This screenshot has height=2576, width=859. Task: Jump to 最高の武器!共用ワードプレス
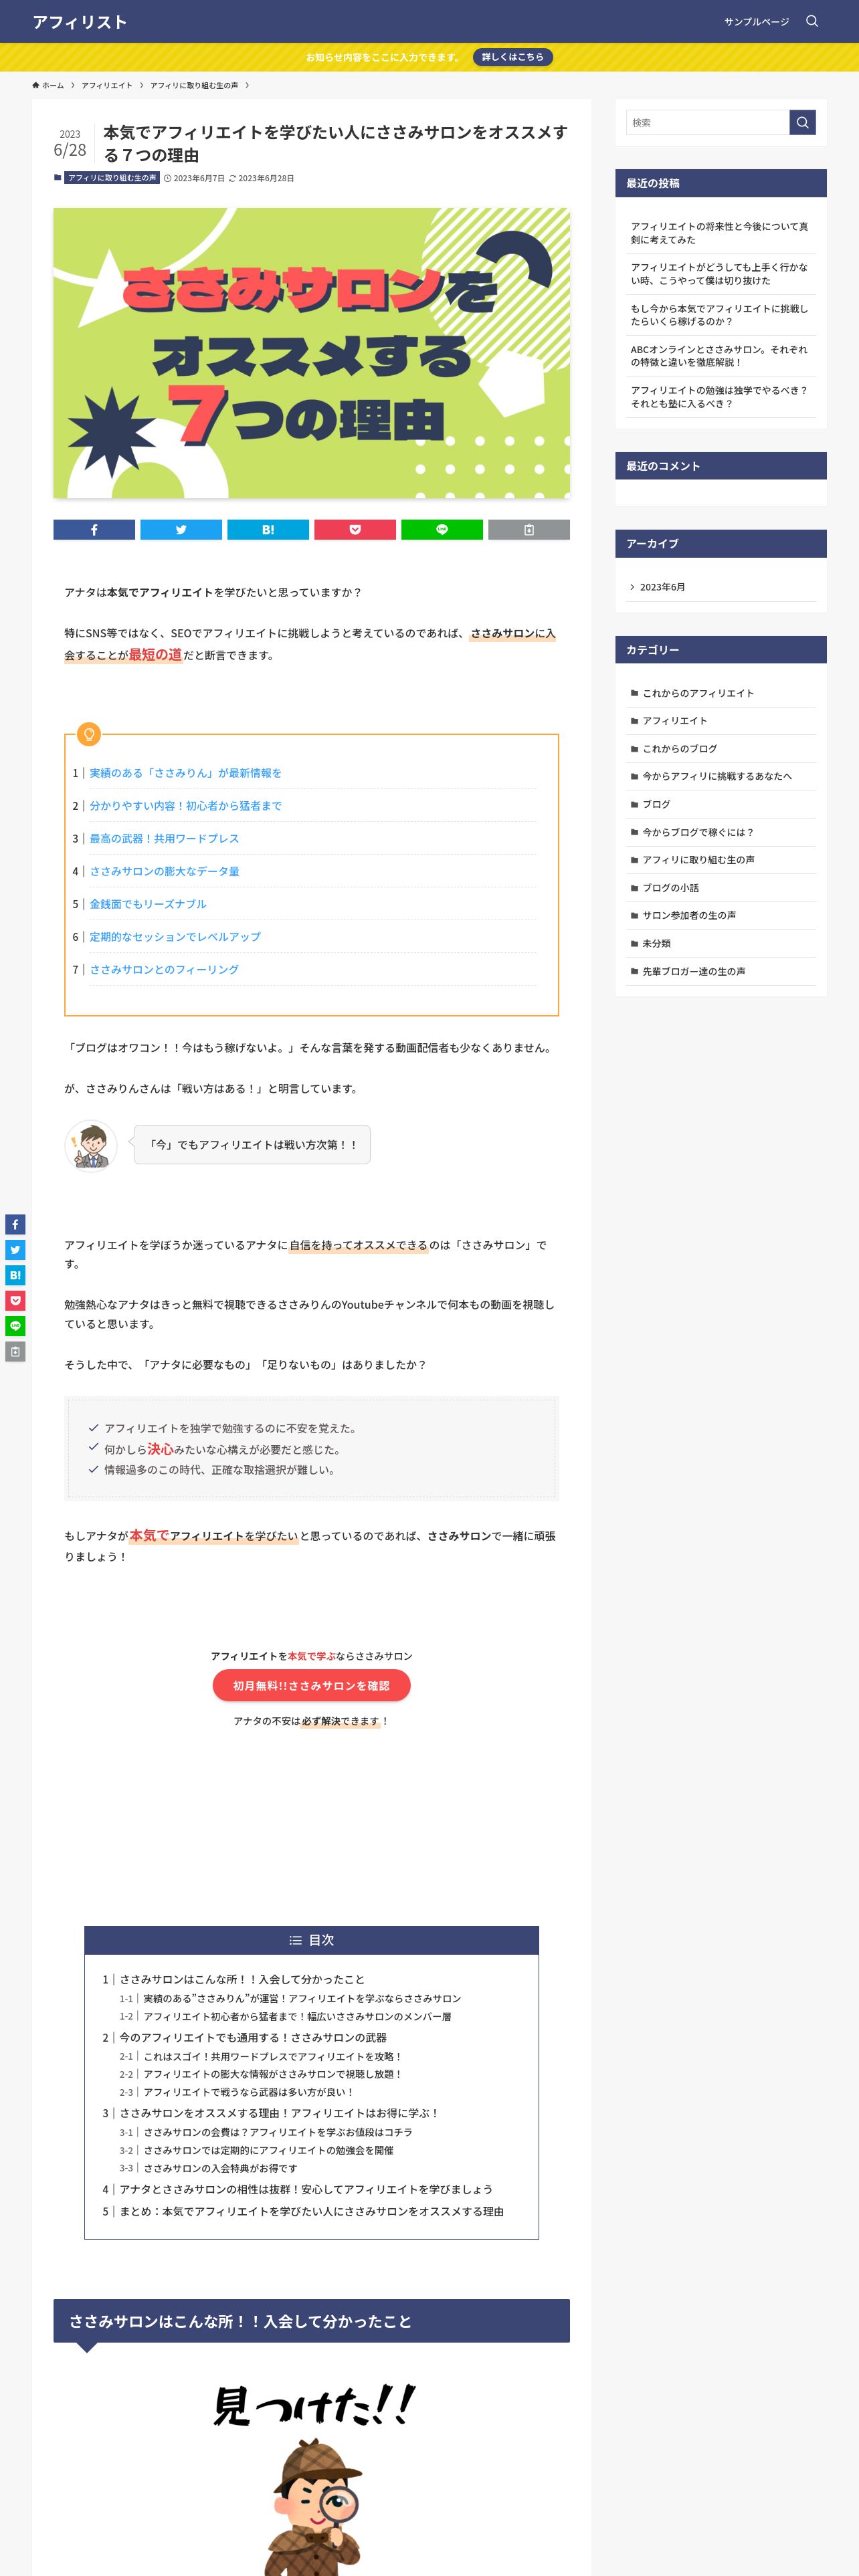pyautogui.click(x=164, y=838)
